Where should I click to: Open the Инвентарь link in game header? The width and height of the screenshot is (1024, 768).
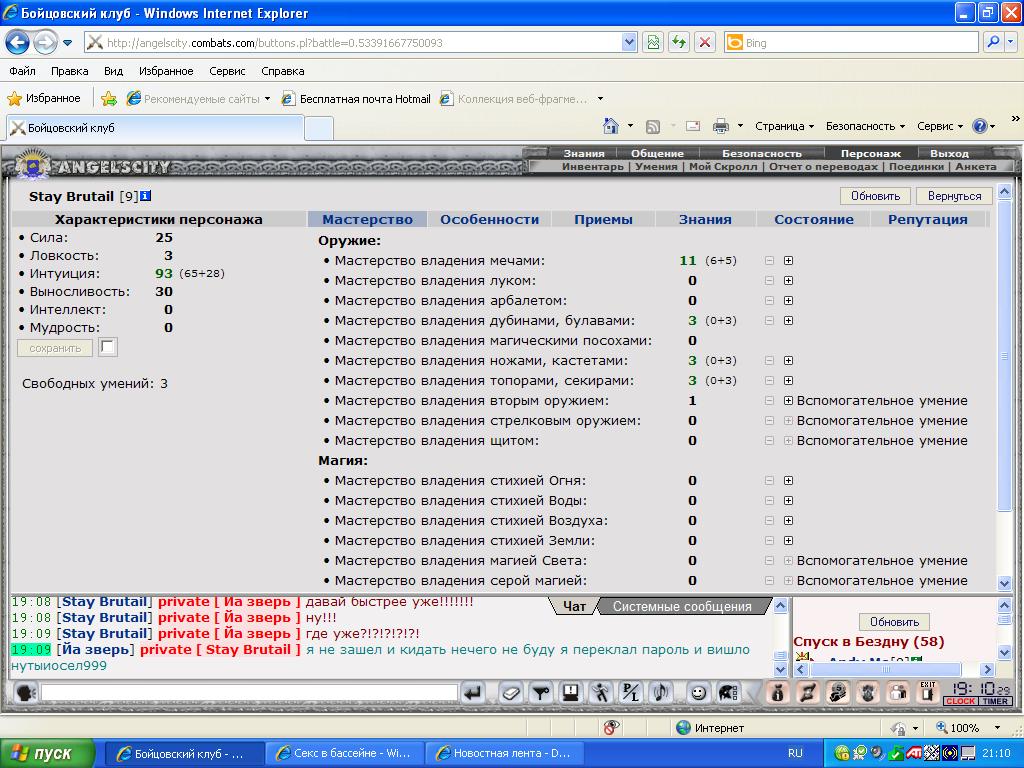[x=592, y=167]
